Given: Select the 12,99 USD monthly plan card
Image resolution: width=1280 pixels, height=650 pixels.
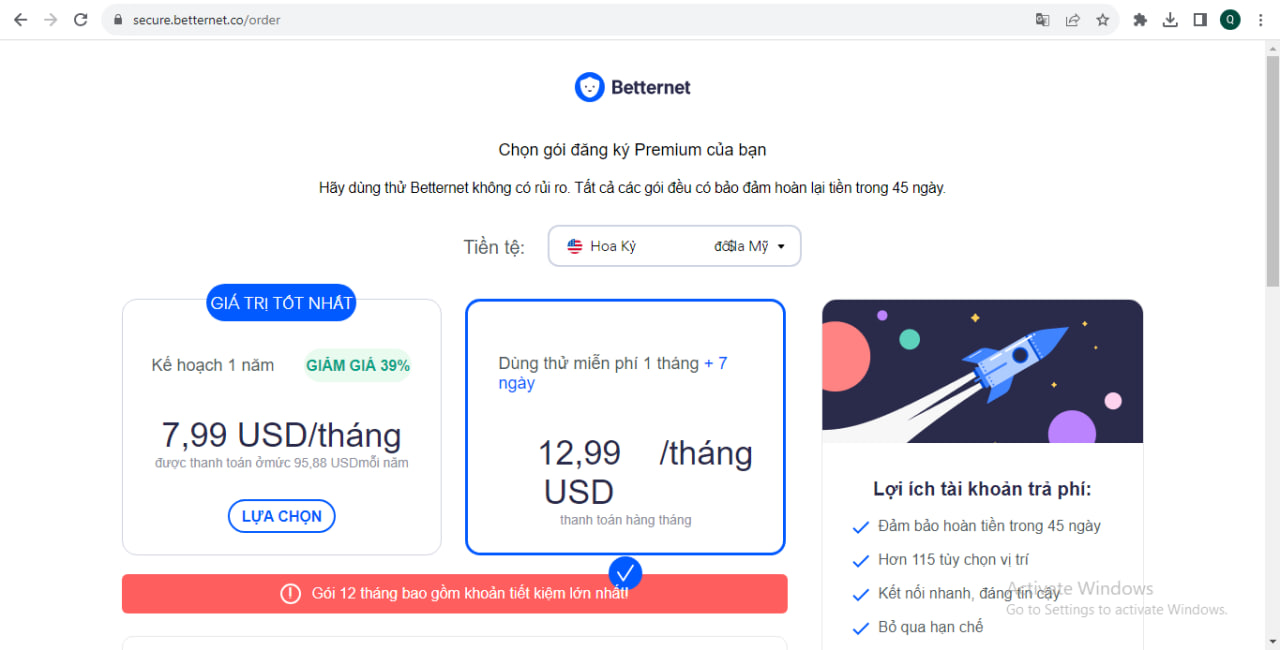Looking at the screenshot, I should point(625,427).
